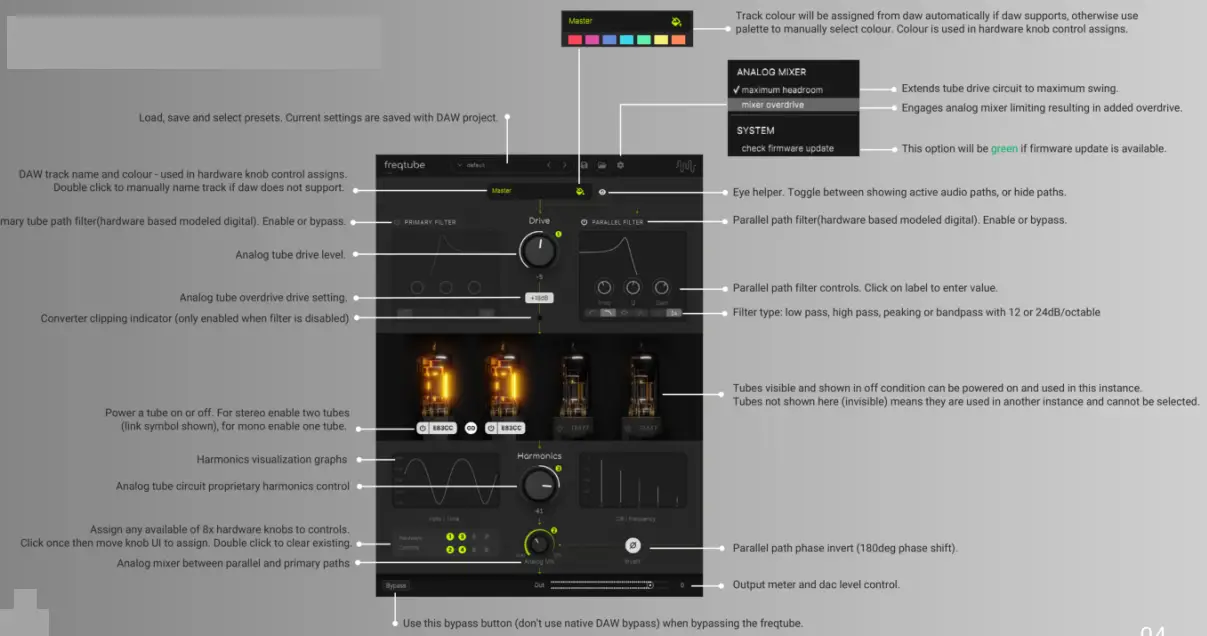Click Harmonics knob assign badge 3

point(558,468)
